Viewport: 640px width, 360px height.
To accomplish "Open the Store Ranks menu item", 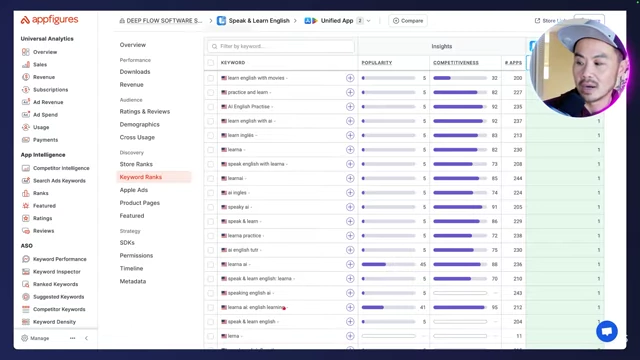I will click(x=136, y=164).
